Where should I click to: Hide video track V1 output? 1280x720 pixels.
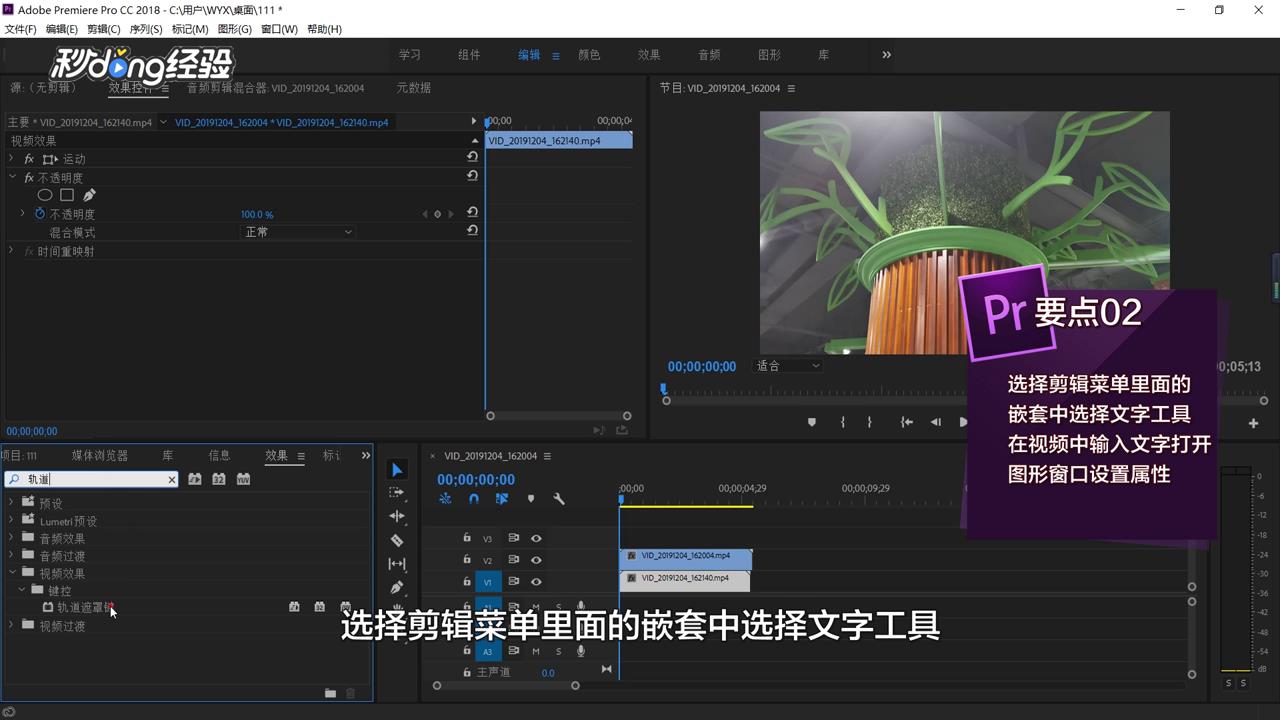[x=536, y=582]
